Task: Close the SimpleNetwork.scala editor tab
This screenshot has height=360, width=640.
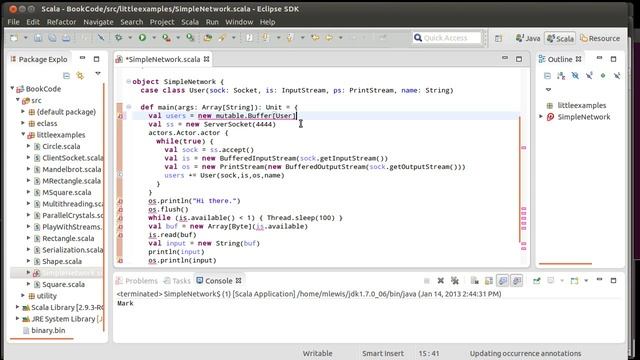Action: tap(207, 59)
